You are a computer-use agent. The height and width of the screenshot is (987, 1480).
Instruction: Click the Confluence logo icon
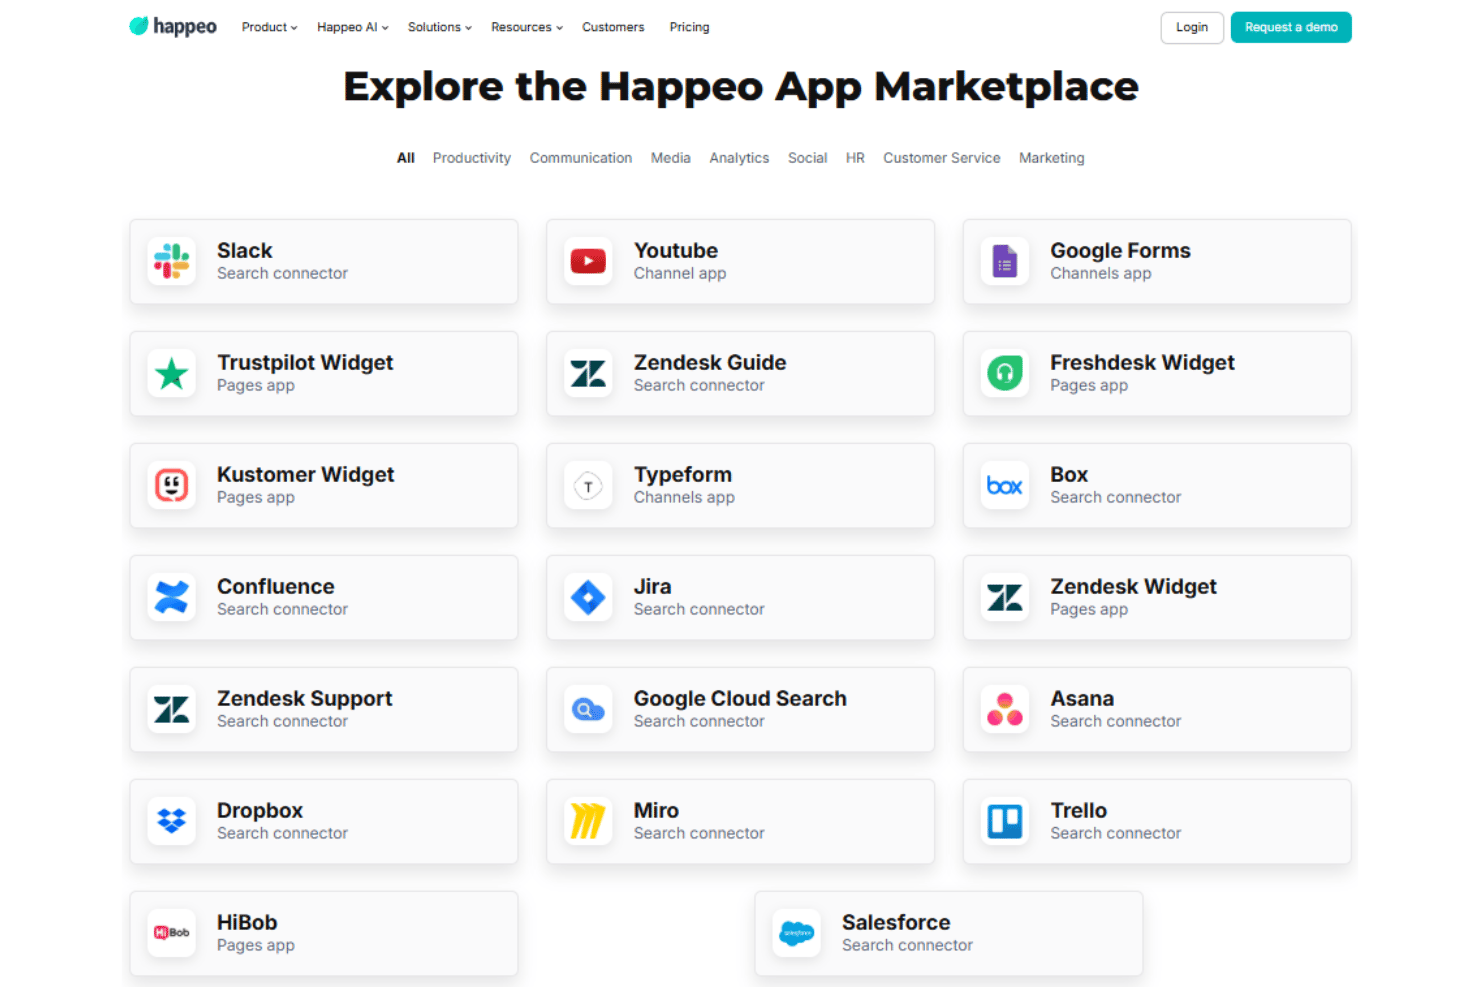pos(172,597)
